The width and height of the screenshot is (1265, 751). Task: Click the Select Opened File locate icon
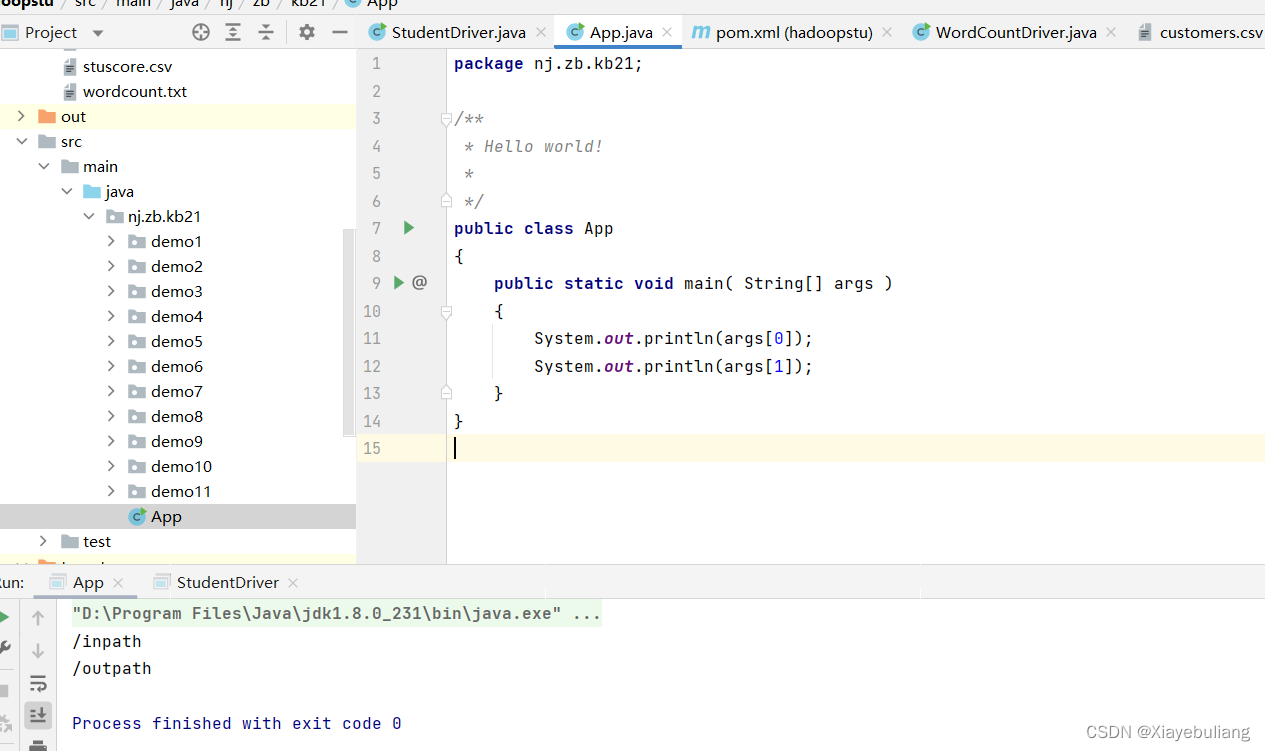coord(201,32)
